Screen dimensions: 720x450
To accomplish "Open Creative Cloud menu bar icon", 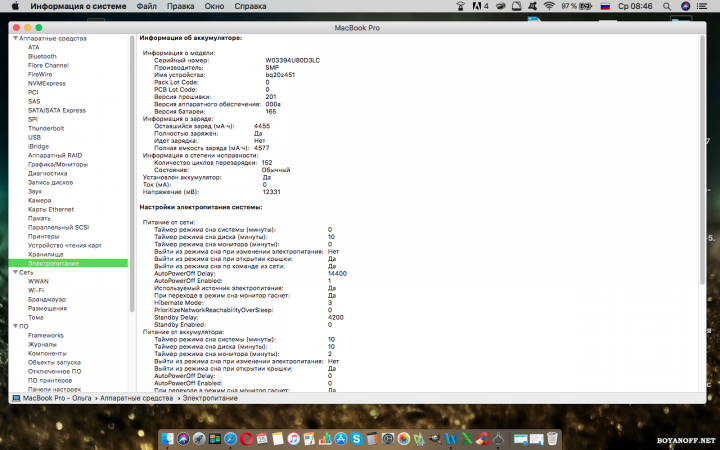I will pos(501,6).
